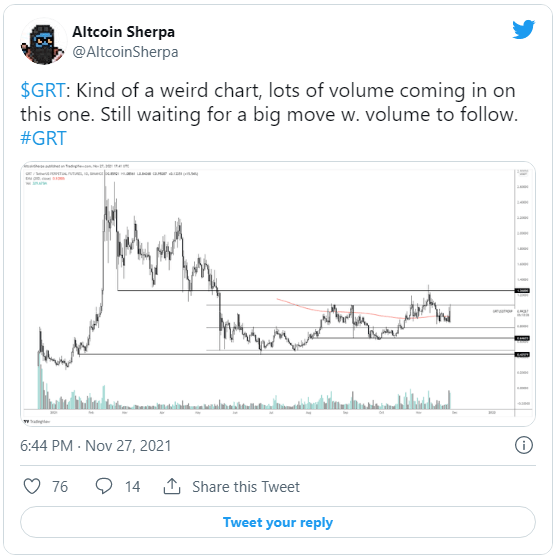
Task: Open the GRT chart image
Action: pos(278,294)
